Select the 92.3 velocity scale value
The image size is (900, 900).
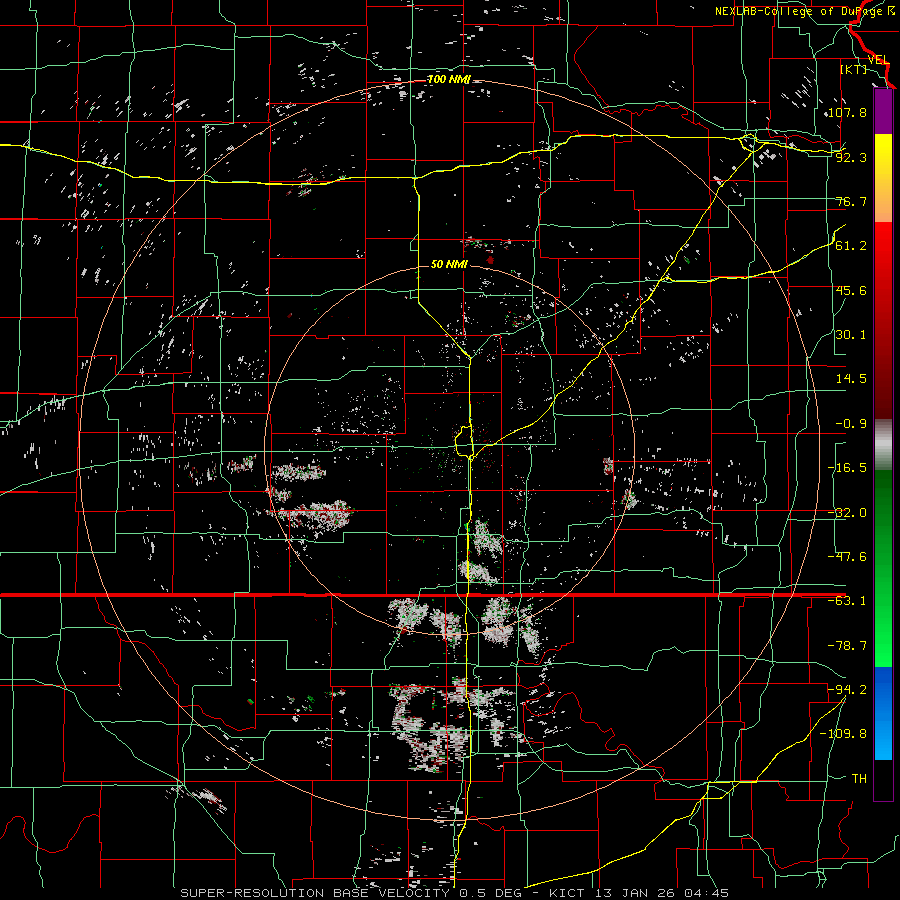coord(851,157)
